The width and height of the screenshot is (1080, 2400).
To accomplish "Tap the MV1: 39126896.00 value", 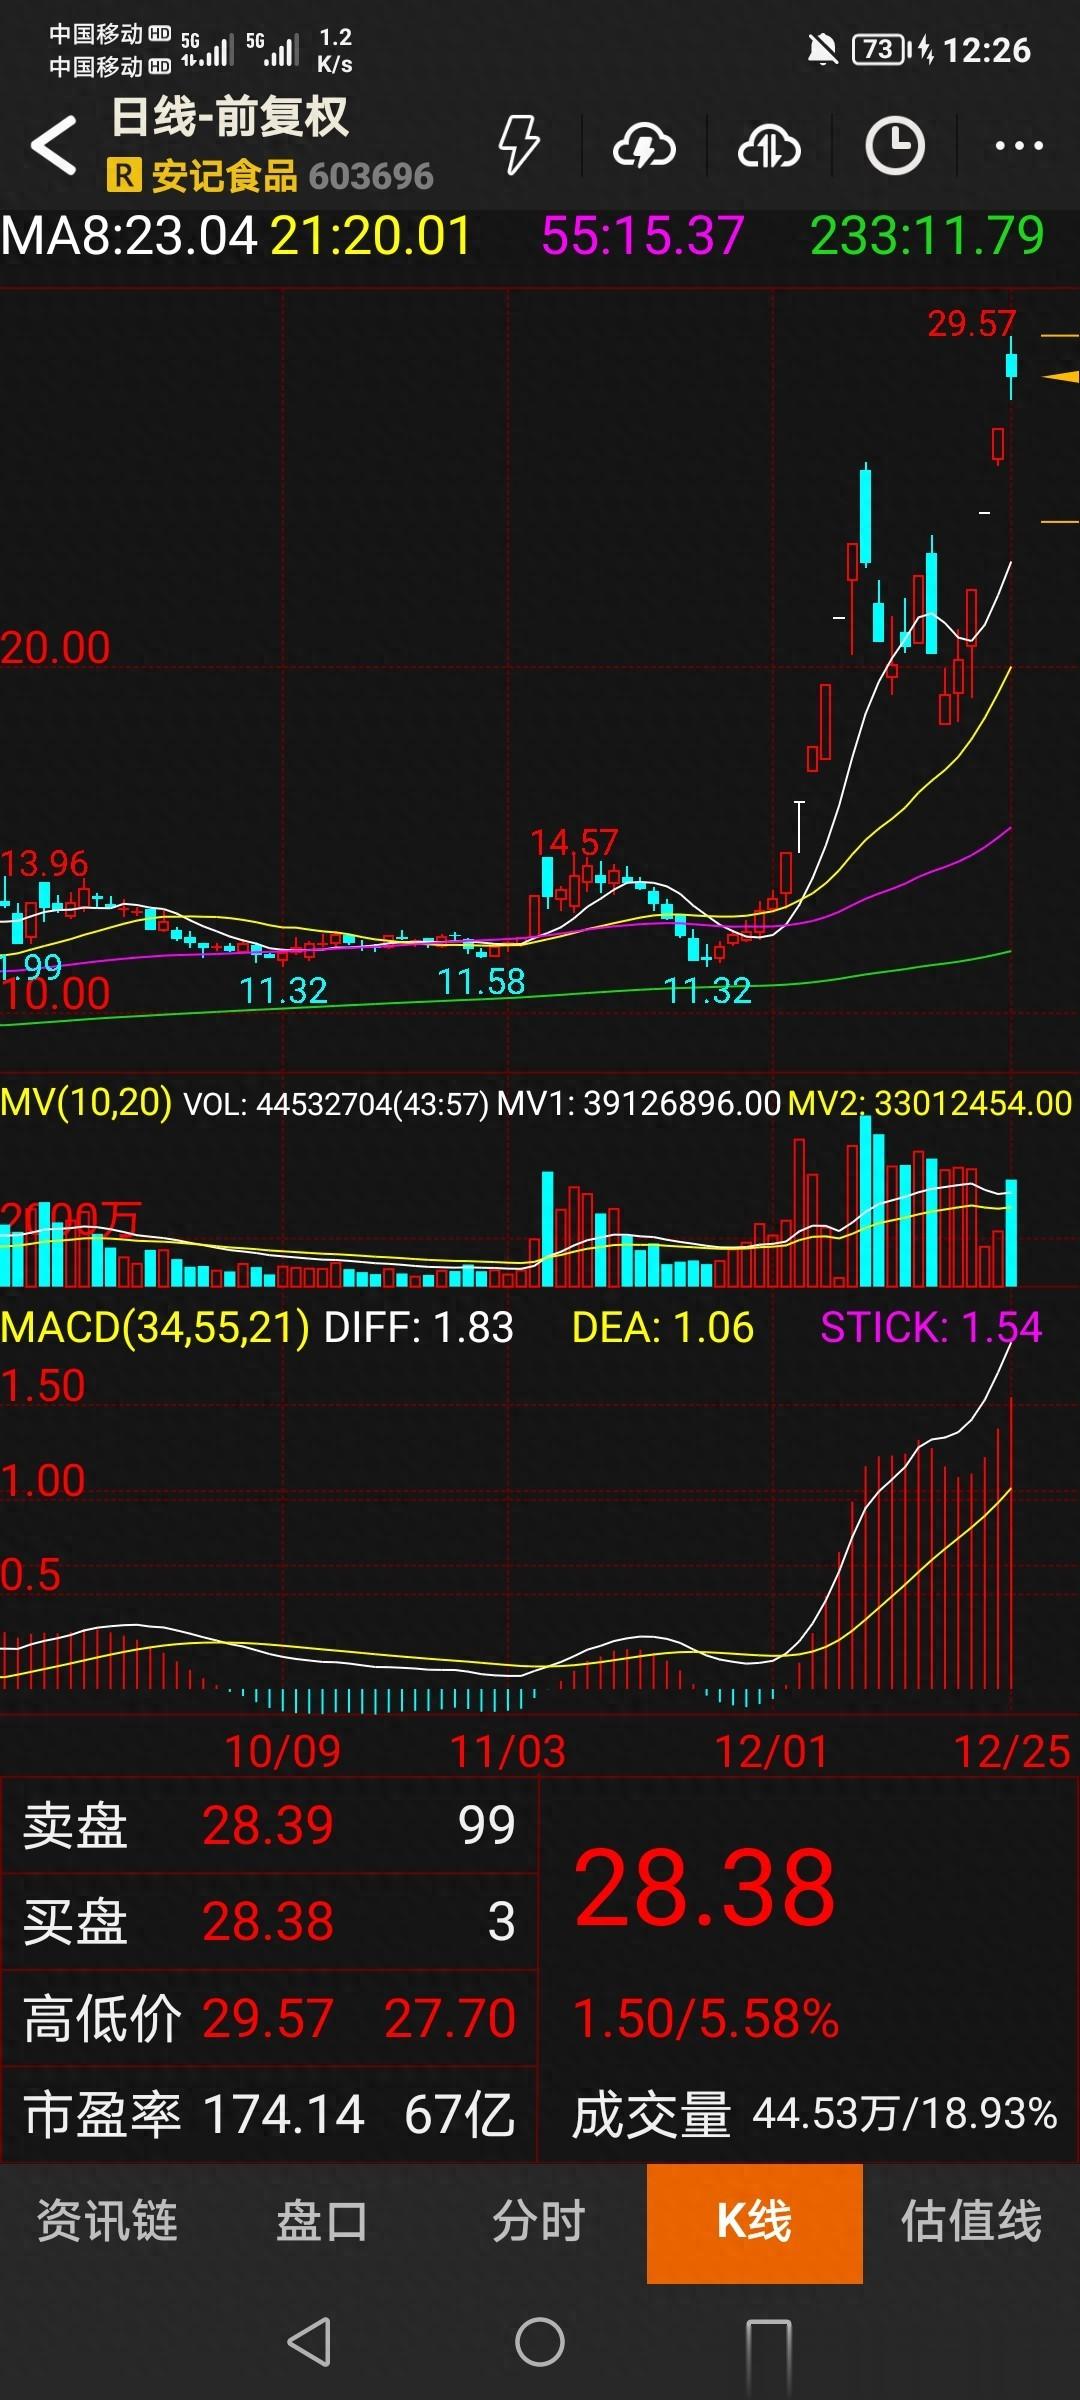I will pos(639,1103).
